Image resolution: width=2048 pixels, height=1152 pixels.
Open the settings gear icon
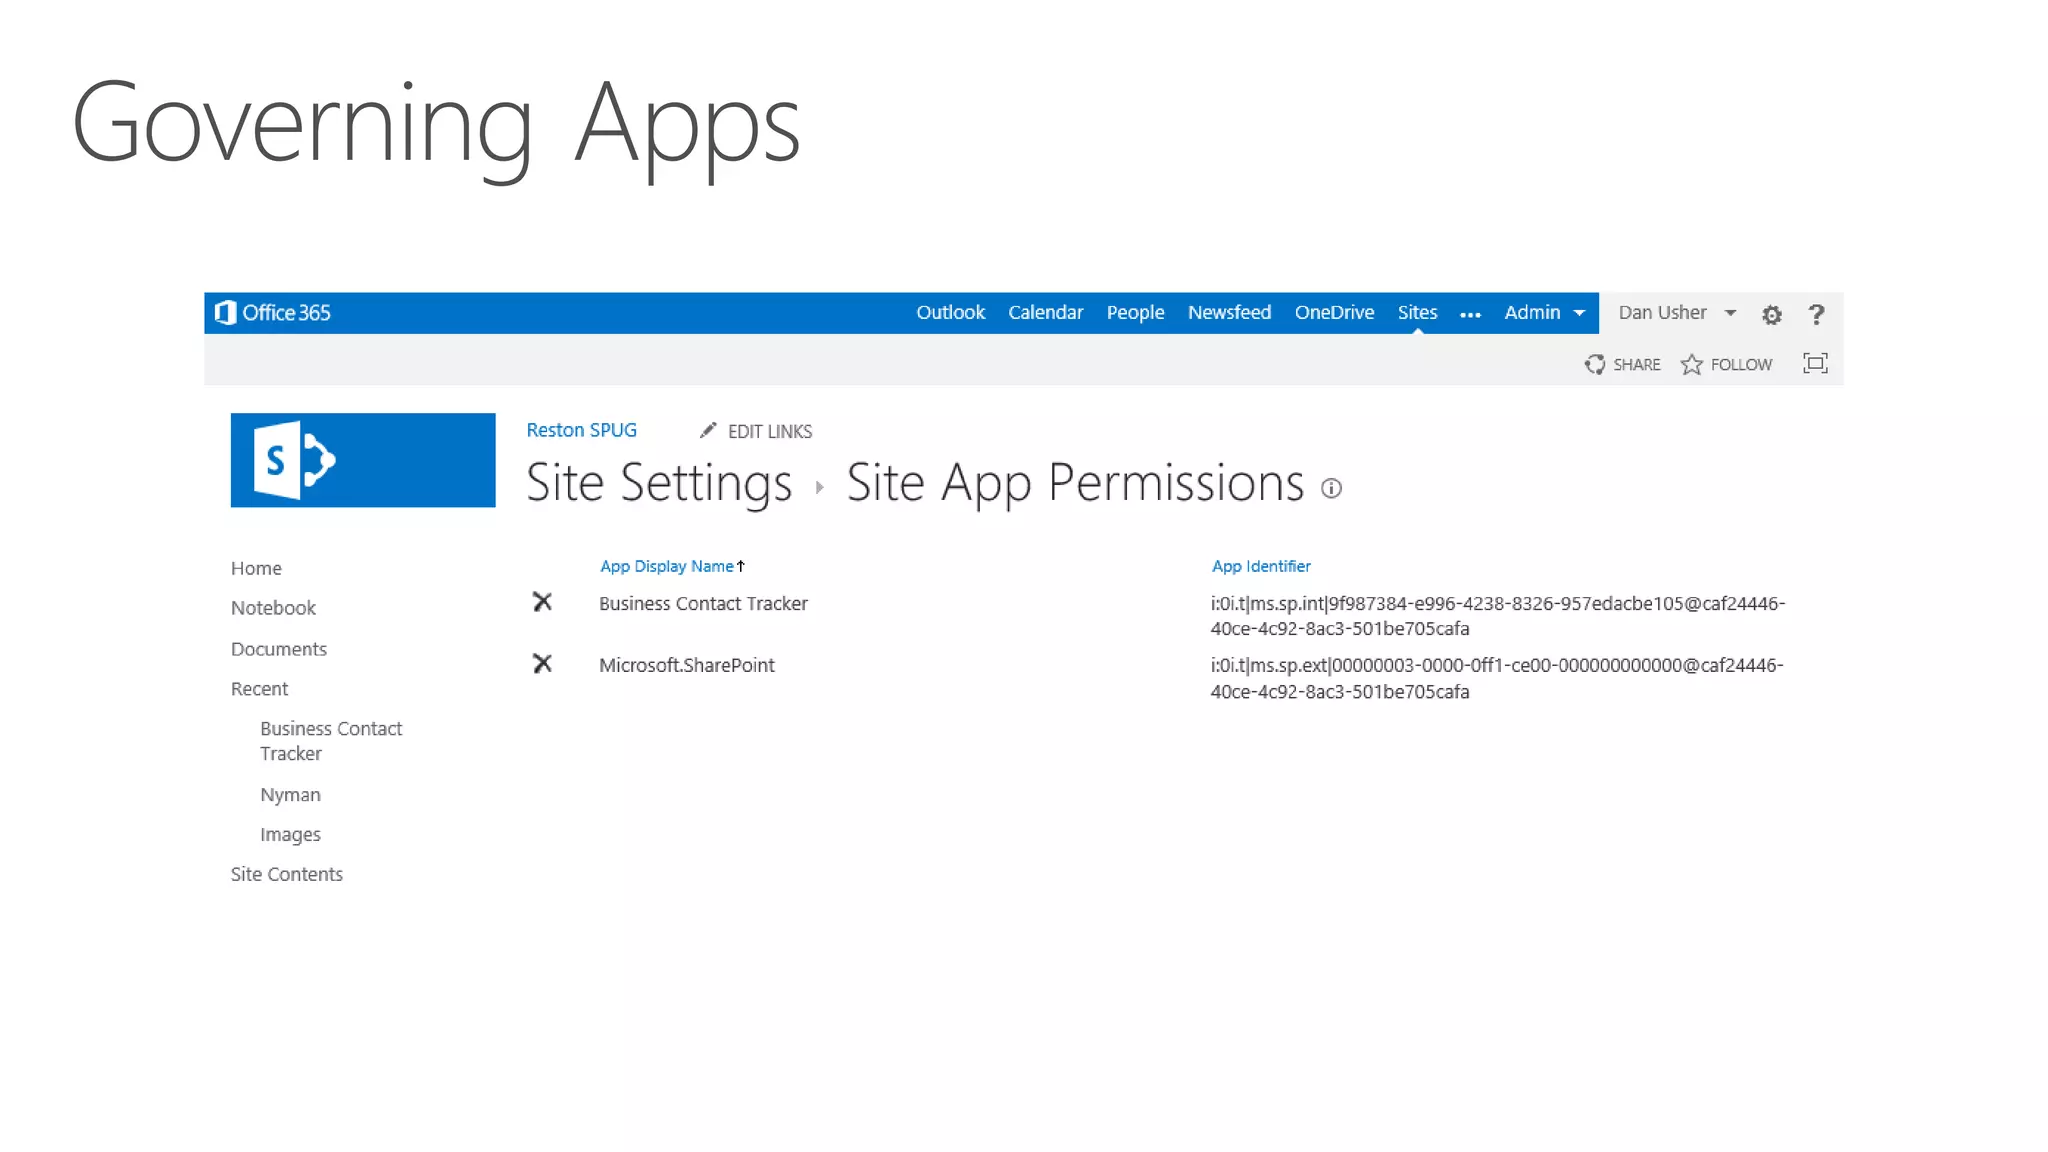(1771, 315)
